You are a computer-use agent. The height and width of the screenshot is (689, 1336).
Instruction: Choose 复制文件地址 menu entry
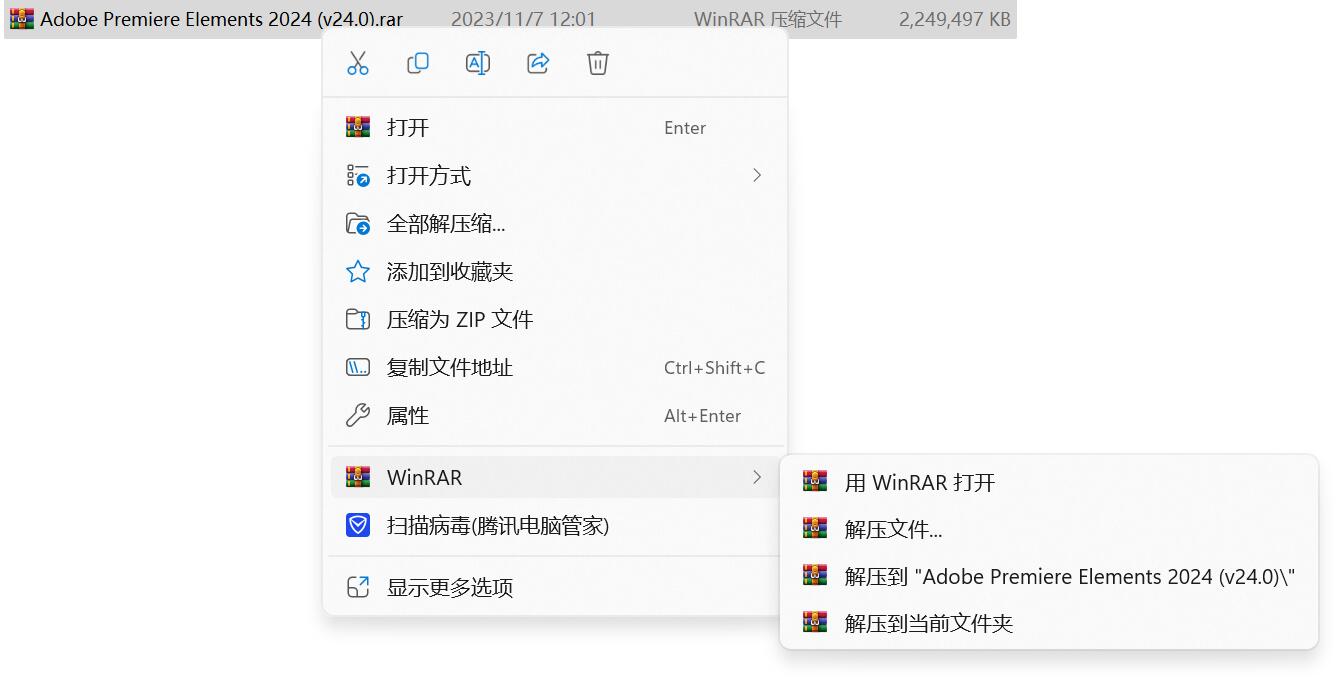449,367
